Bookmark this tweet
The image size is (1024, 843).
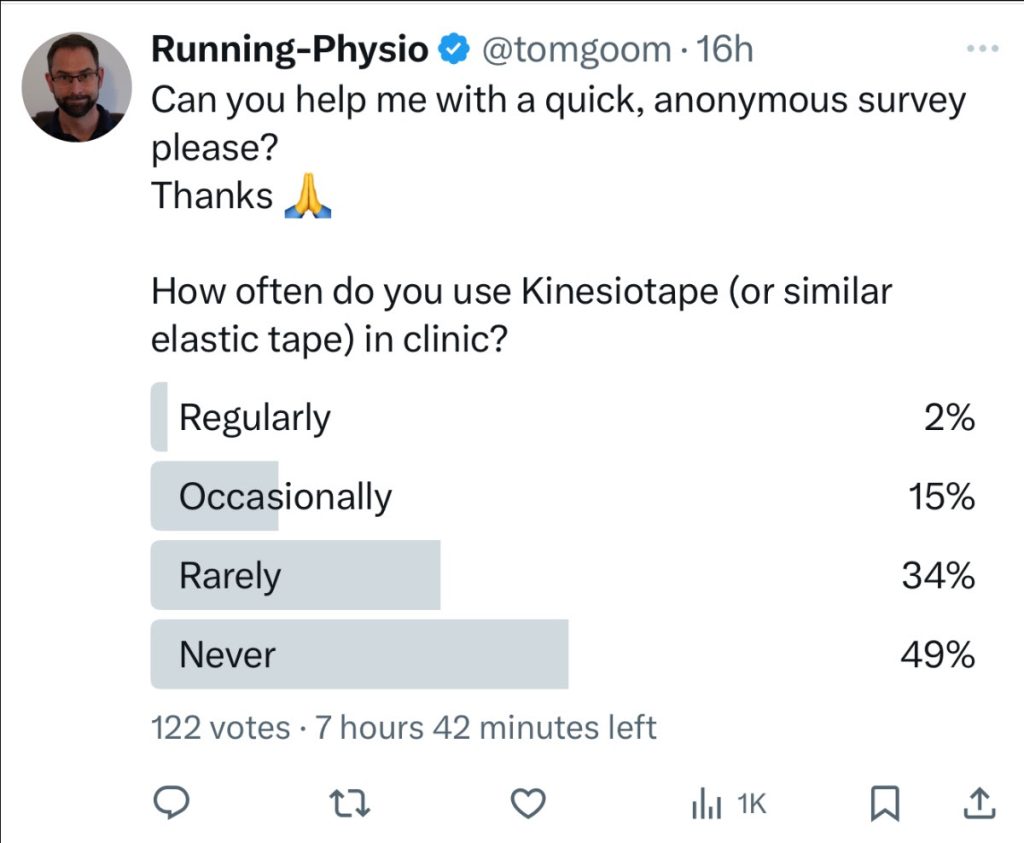[885, 803]
